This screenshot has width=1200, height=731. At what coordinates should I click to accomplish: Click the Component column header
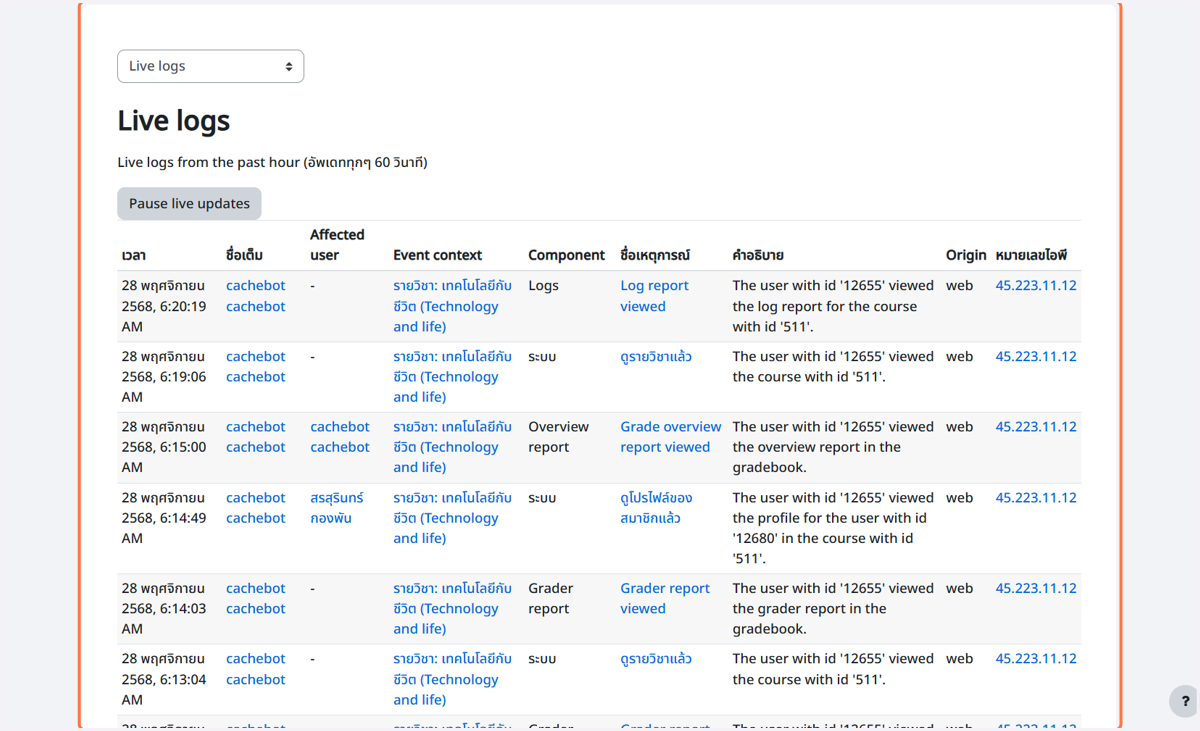click(x=566, y=255)
